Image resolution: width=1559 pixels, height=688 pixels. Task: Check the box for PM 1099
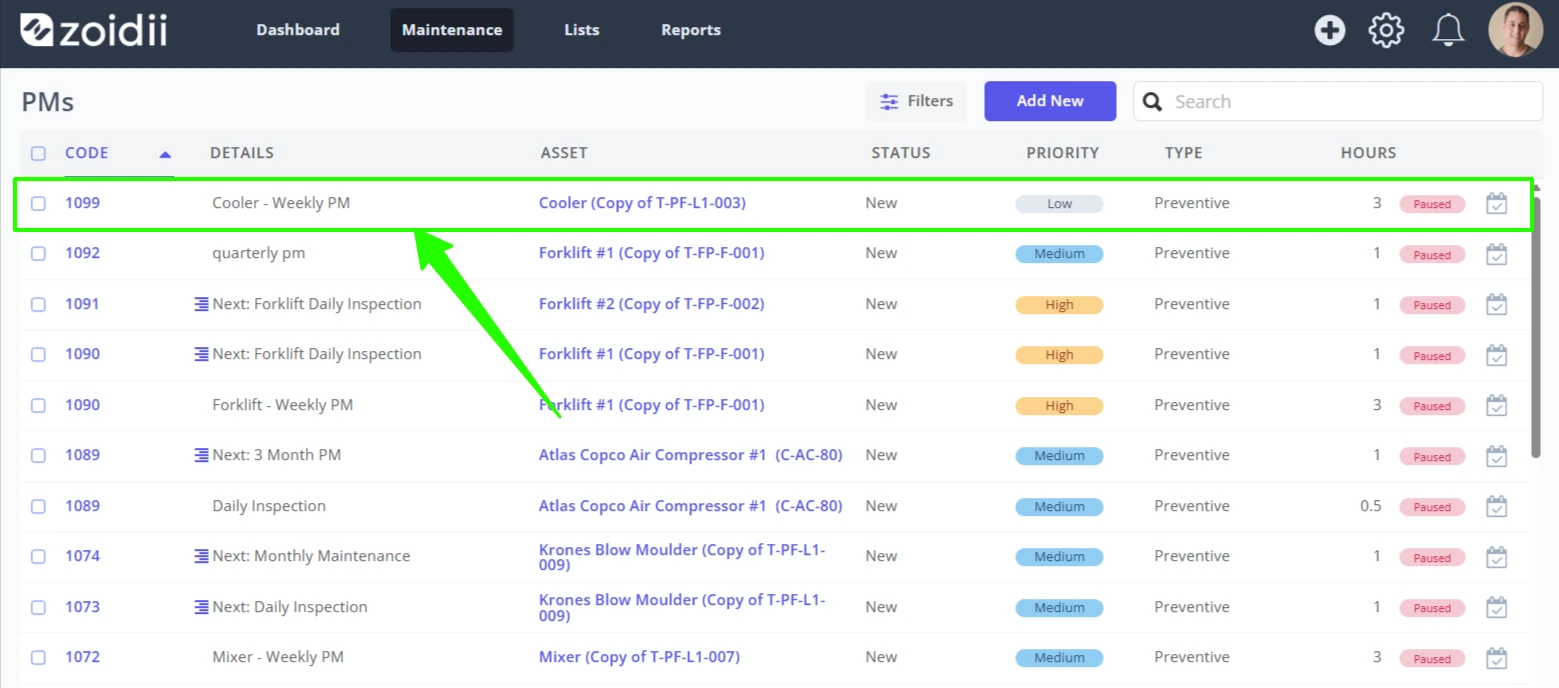pos(38,203)
